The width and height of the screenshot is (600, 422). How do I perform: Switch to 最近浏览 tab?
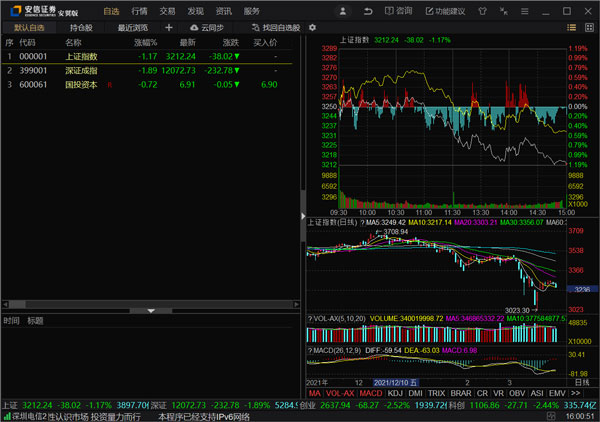tap(132, 28)
